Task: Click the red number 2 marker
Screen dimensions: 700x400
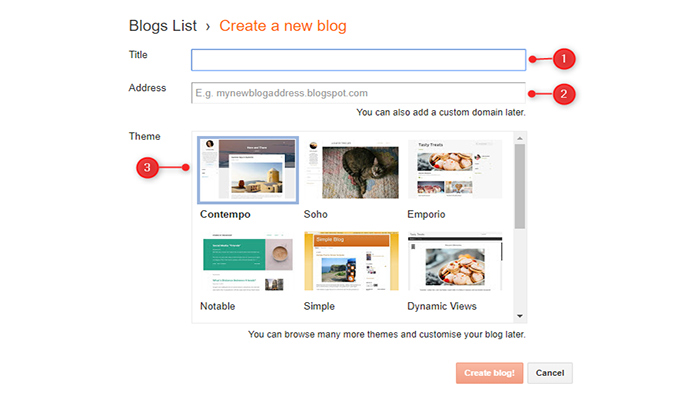Action: [563, 94]
